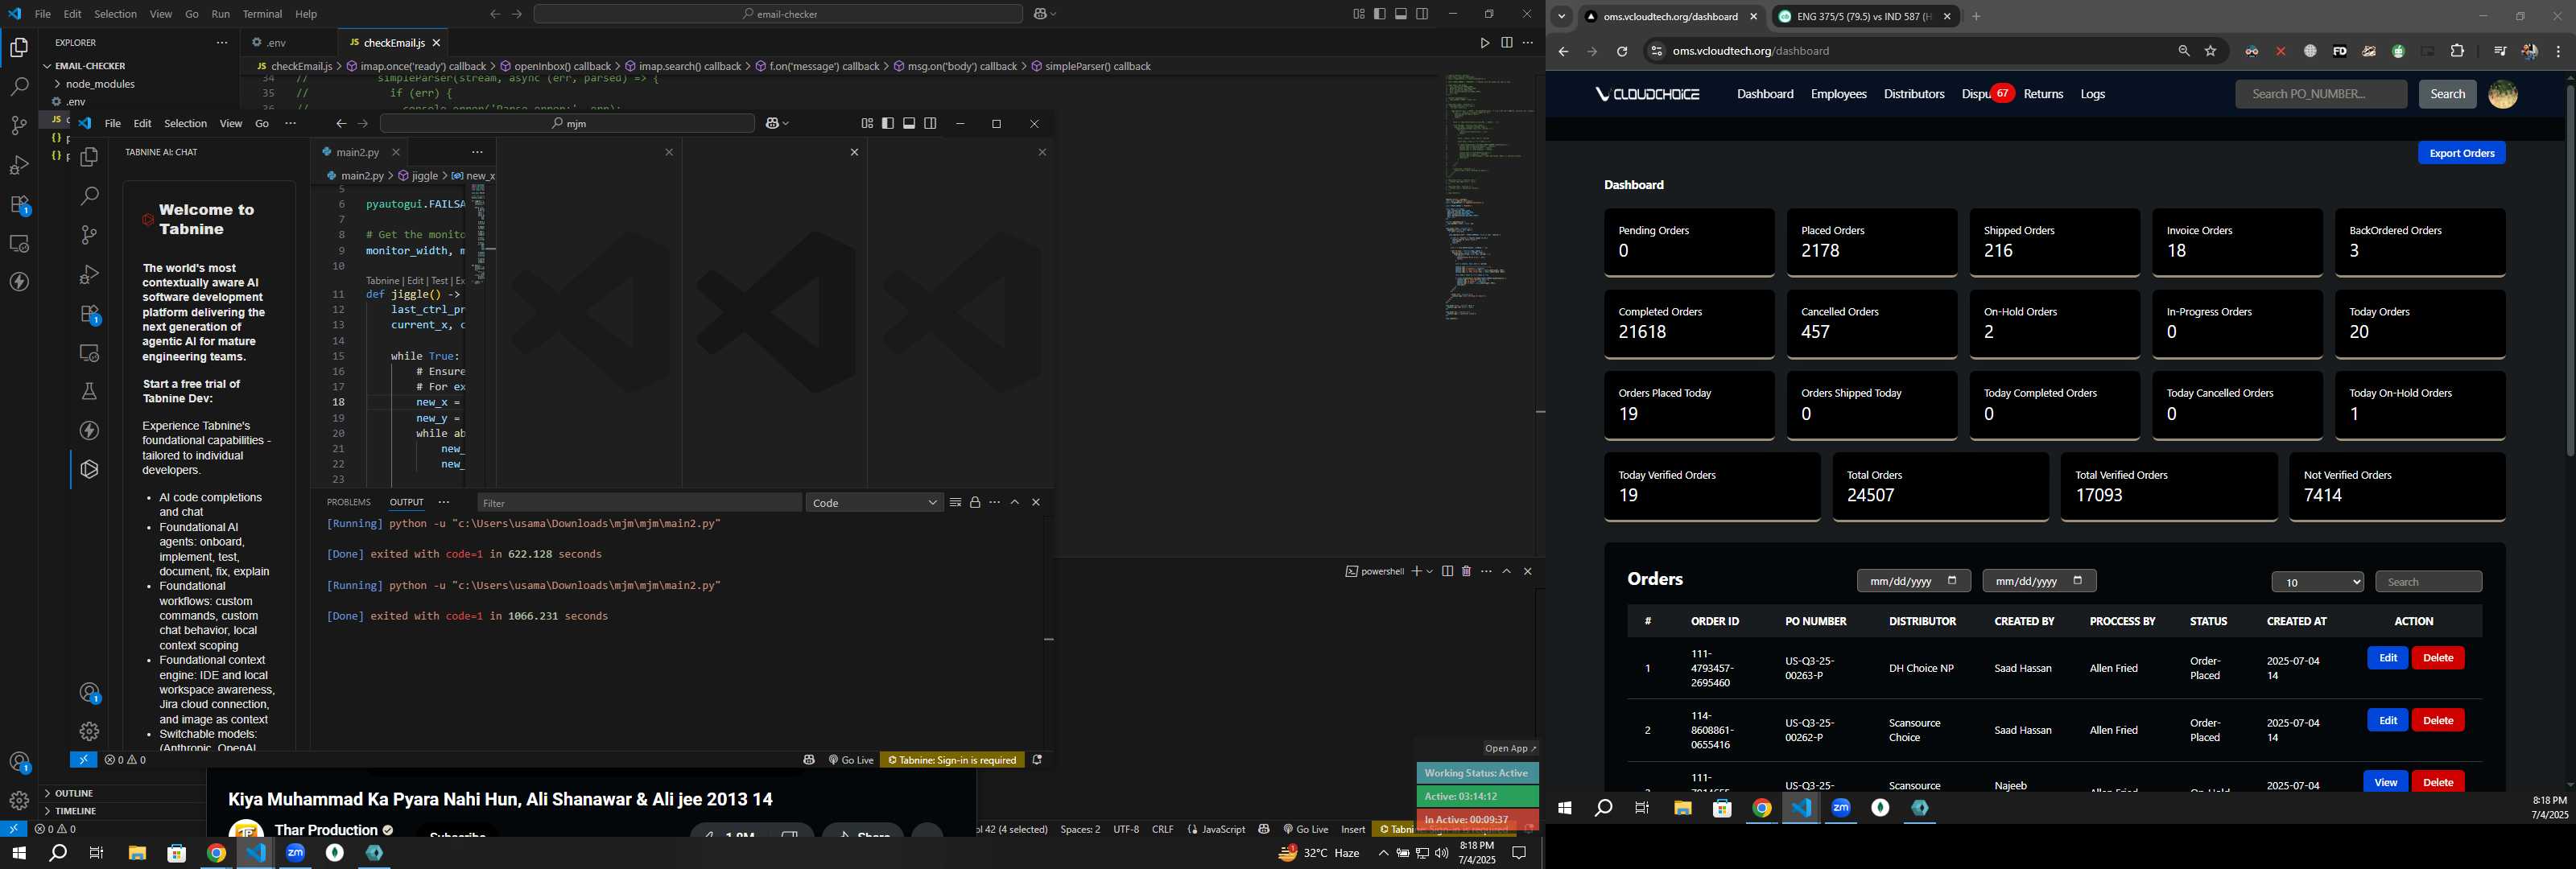Screen dimensions: 2576x869
Task: Toggle Primary Side Bar in mjm window
Action: 888,124
